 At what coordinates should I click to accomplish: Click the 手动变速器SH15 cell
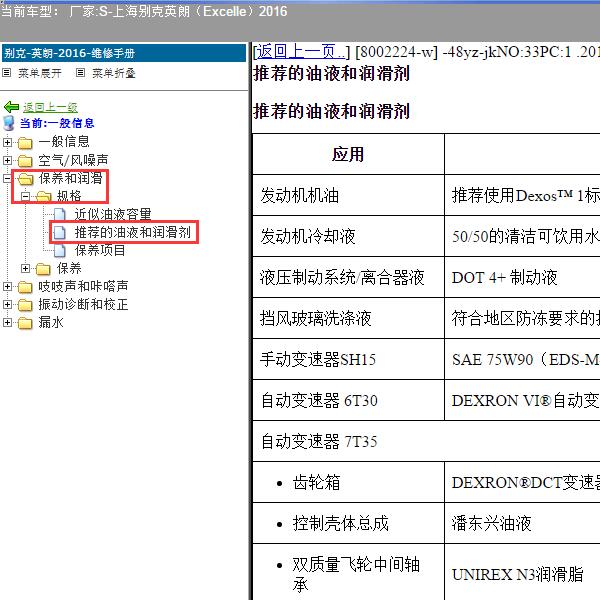click(348, 359)
